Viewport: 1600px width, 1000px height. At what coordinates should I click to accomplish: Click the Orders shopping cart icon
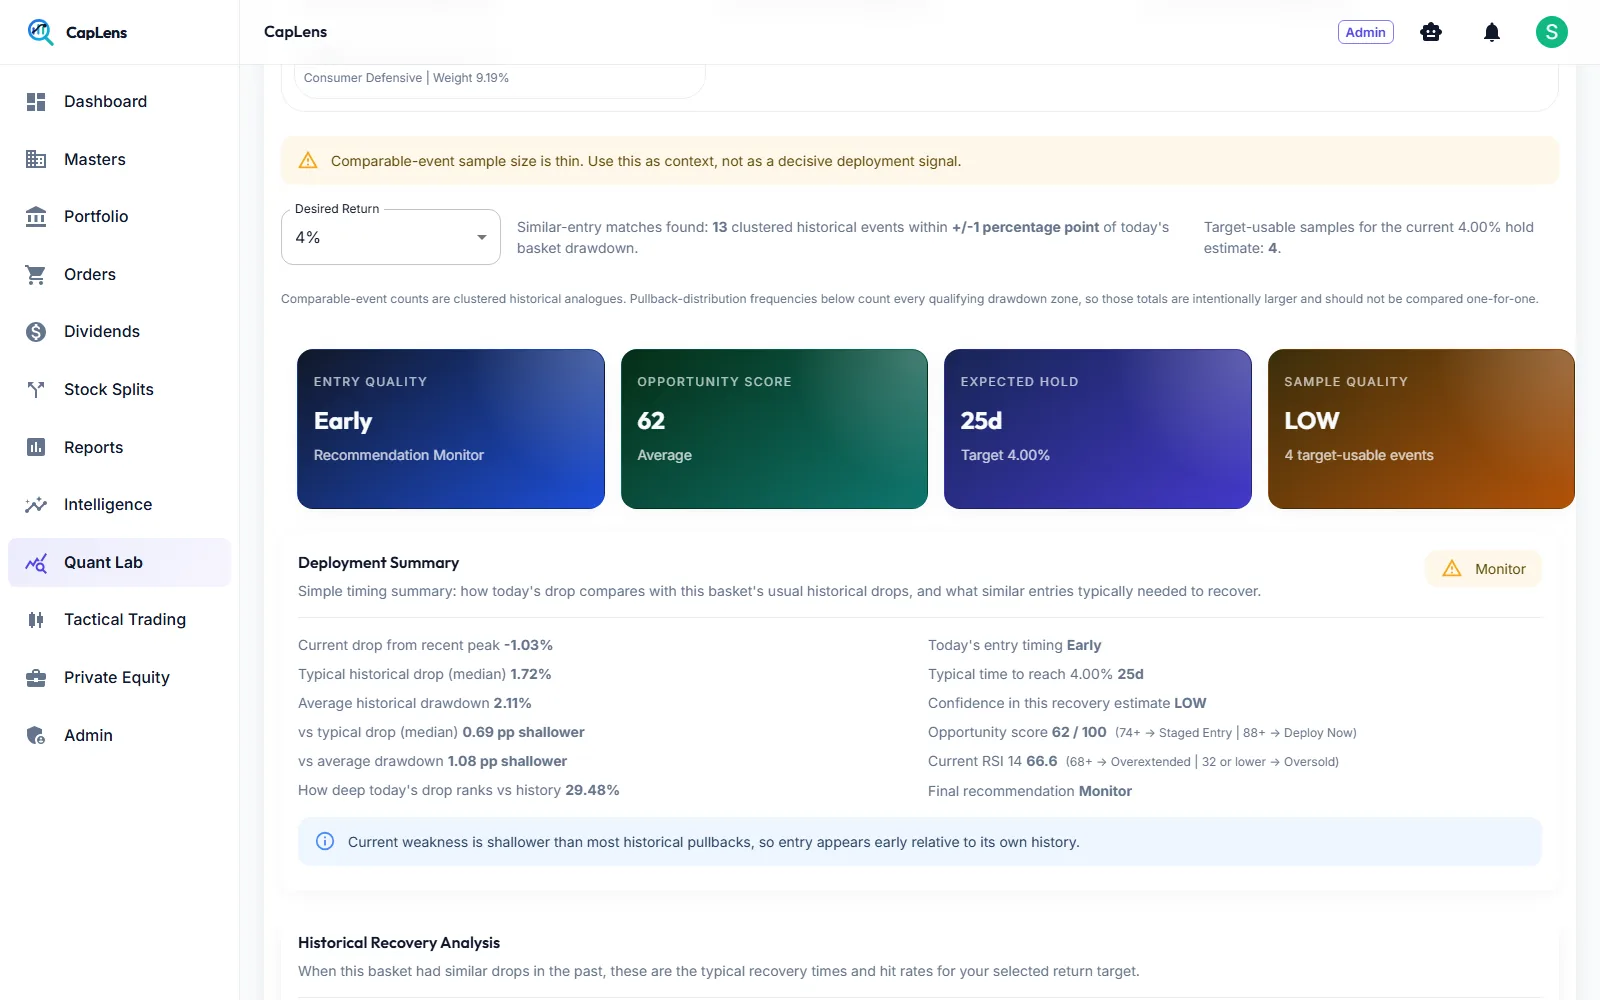point(36,275)
